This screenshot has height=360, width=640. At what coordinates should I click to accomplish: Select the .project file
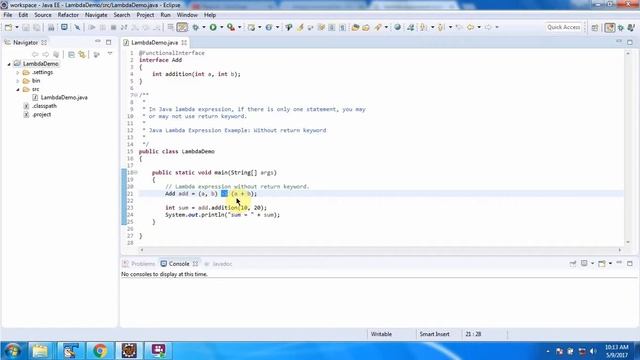[41, 115]
